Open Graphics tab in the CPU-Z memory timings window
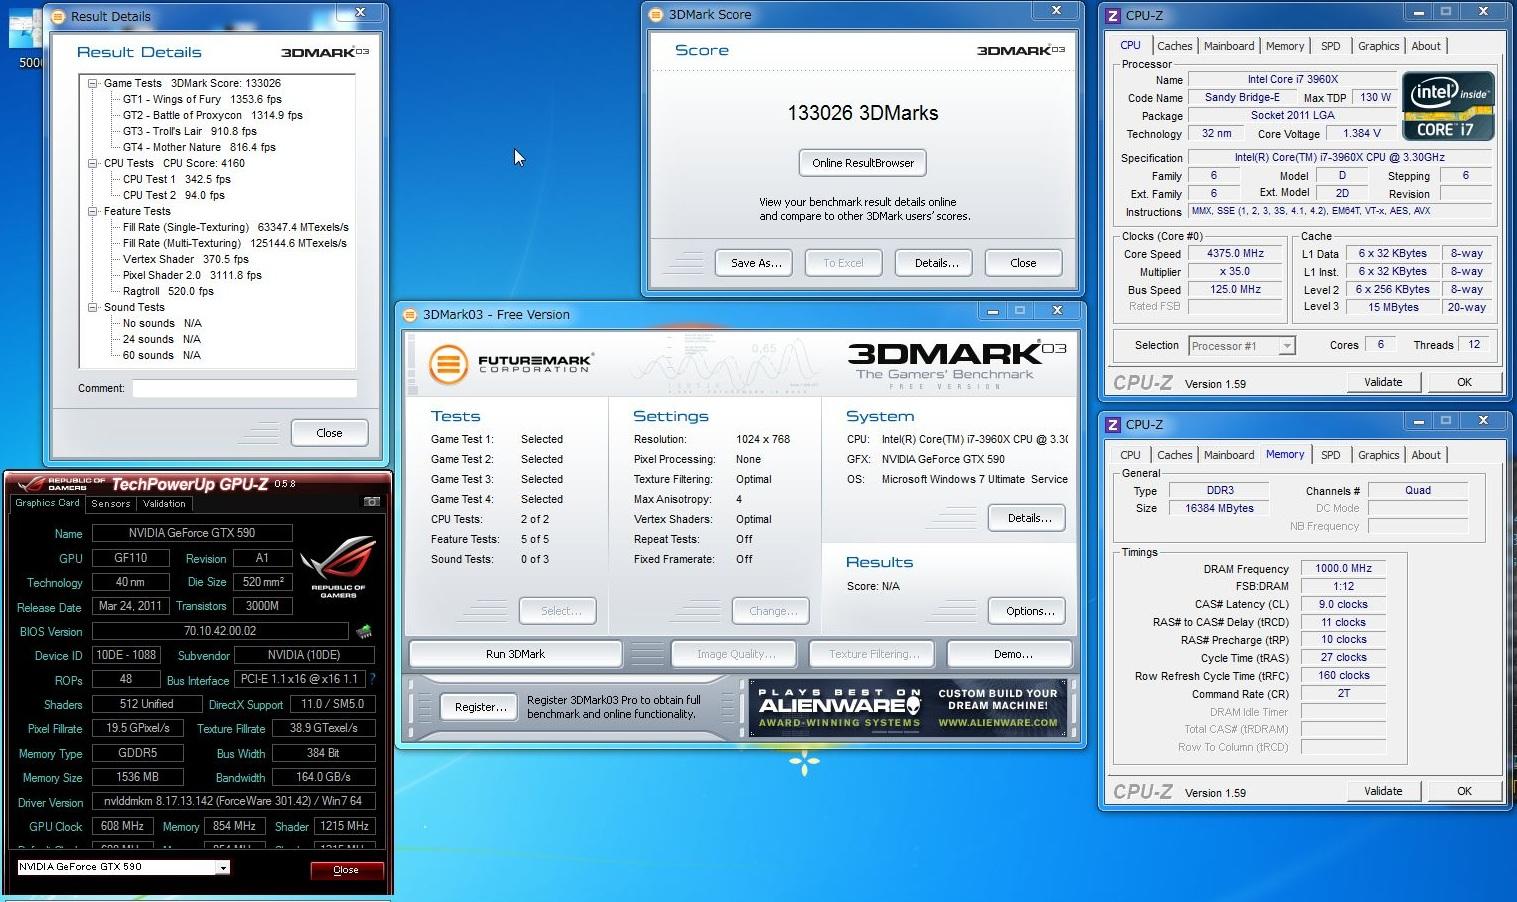Viewport: 1517px width, 902px height. (1378, 455)
